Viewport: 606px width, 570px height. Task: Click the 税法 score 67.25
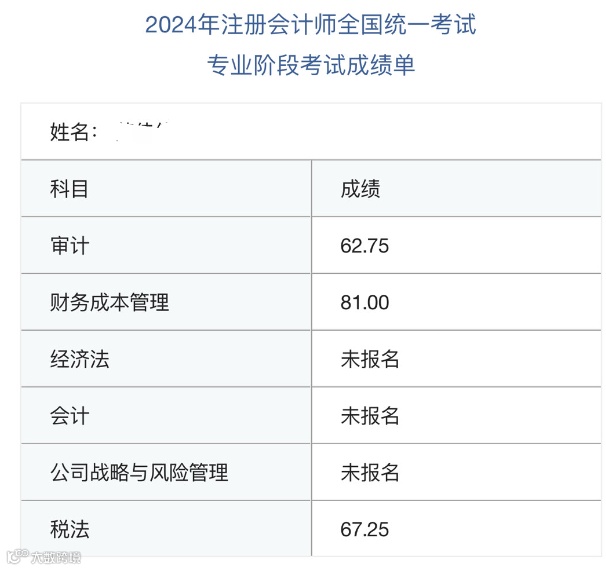coord(364,529)
